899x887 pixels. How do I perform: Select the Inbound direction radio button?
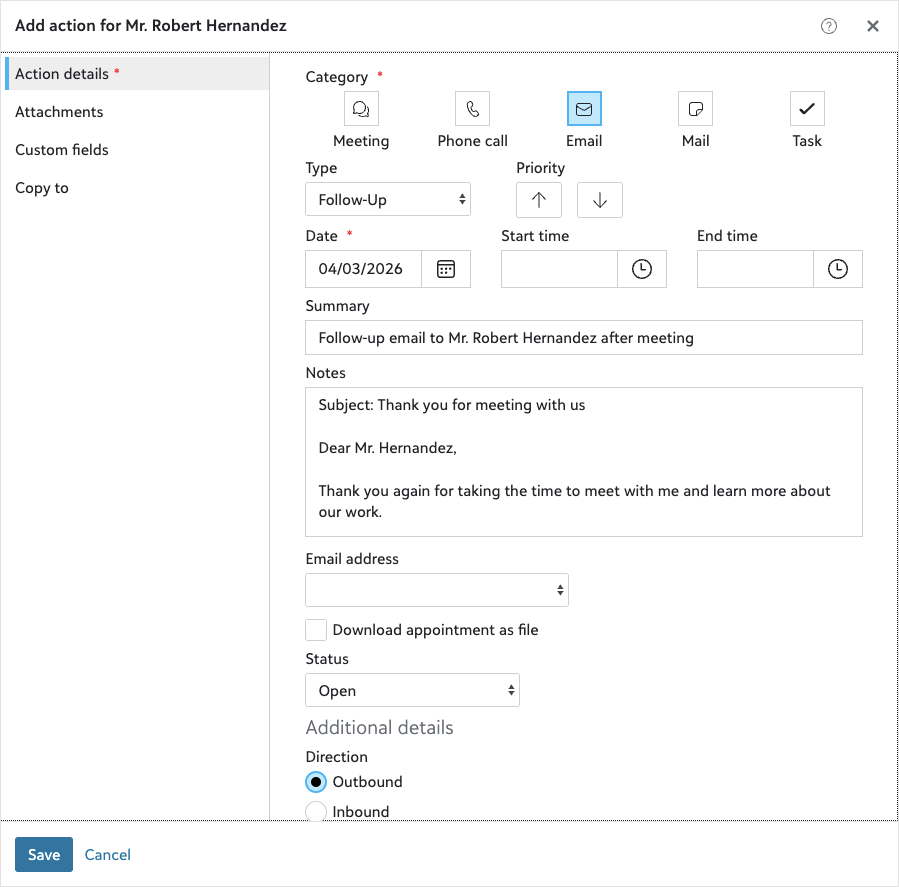316,811
